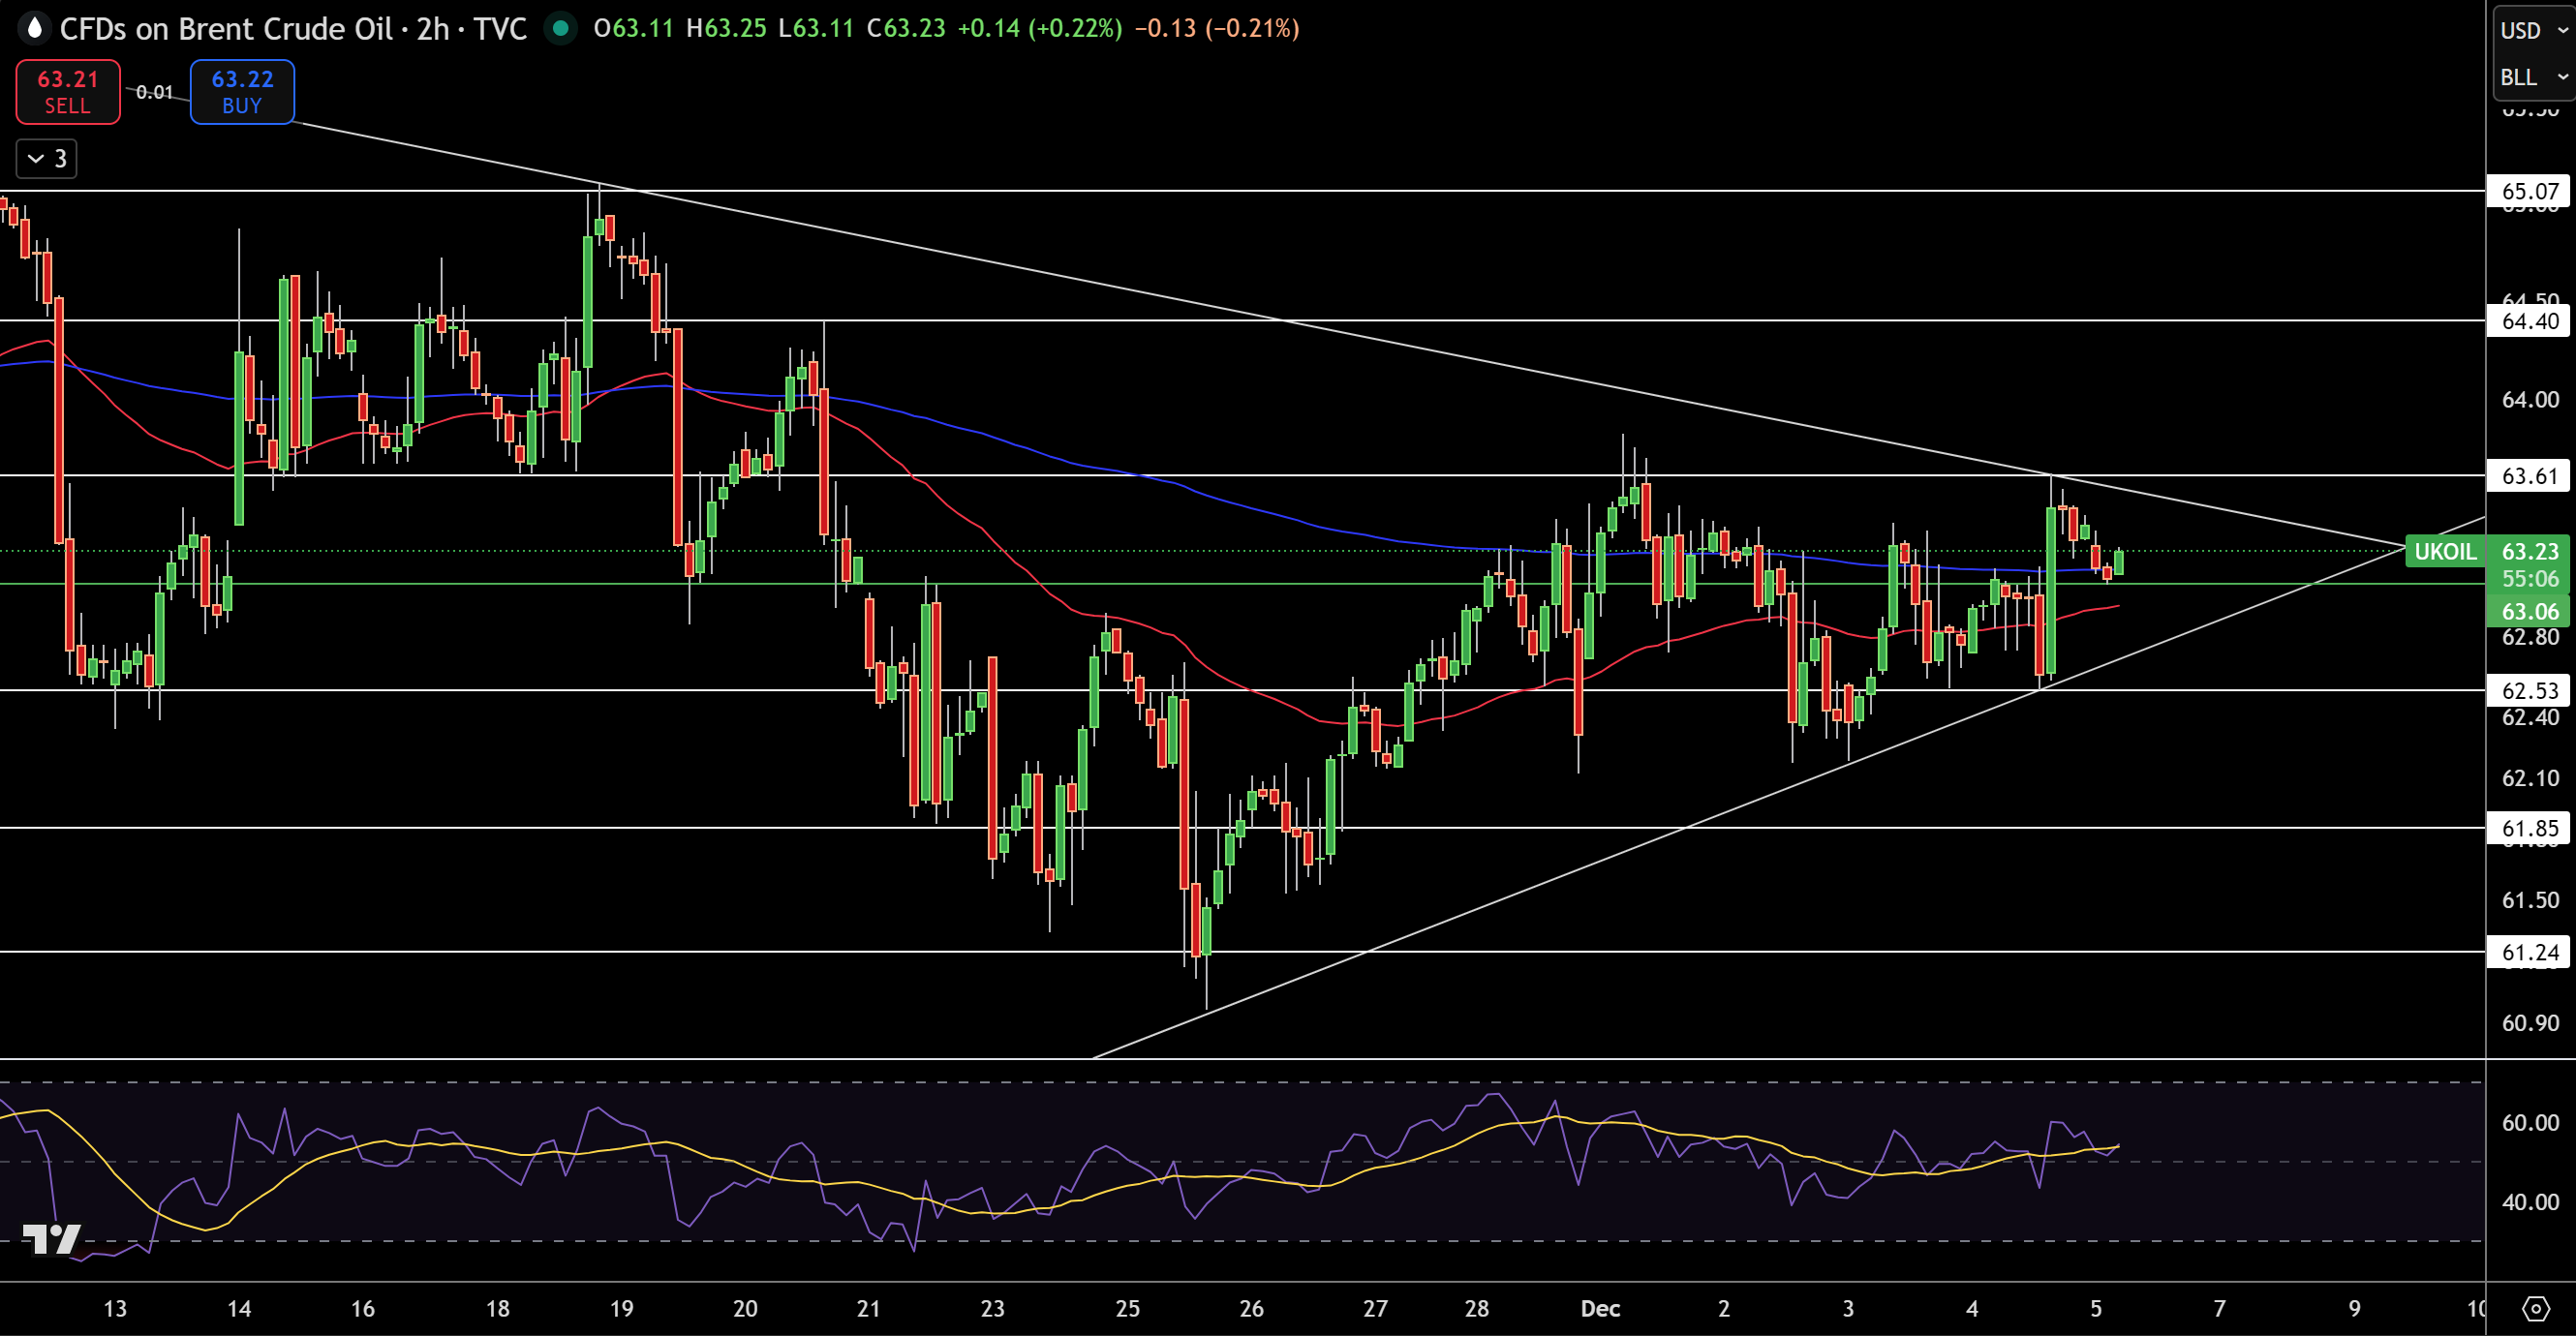The width and height of the screenshot is (2576, 1336).
Task: Open the BLL unit dropdown
Action: click(x=2533, y=77)
